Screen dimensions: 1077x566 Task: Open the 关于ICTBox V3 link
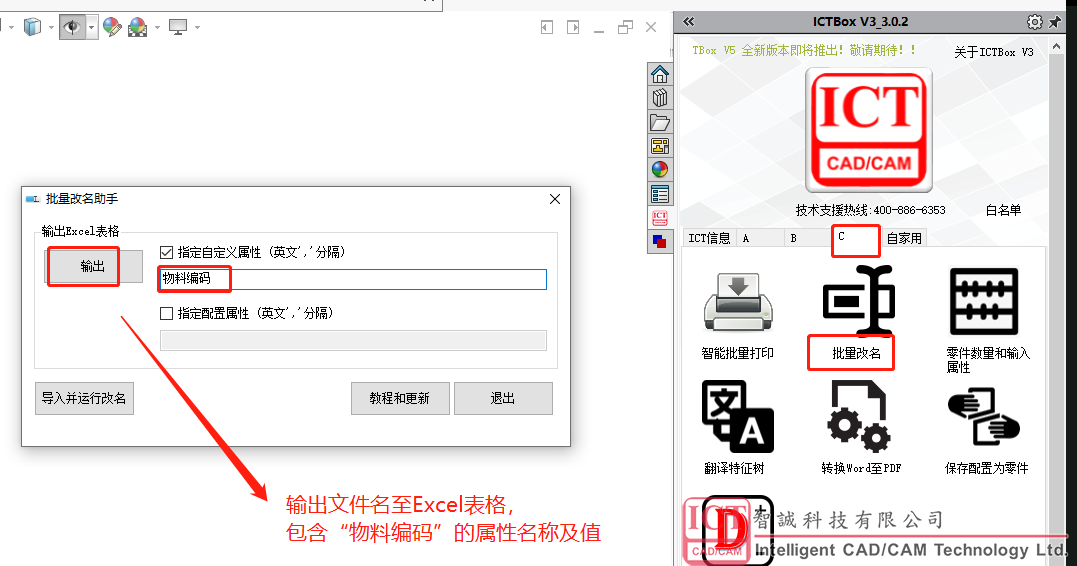click(x=993, y=52)
